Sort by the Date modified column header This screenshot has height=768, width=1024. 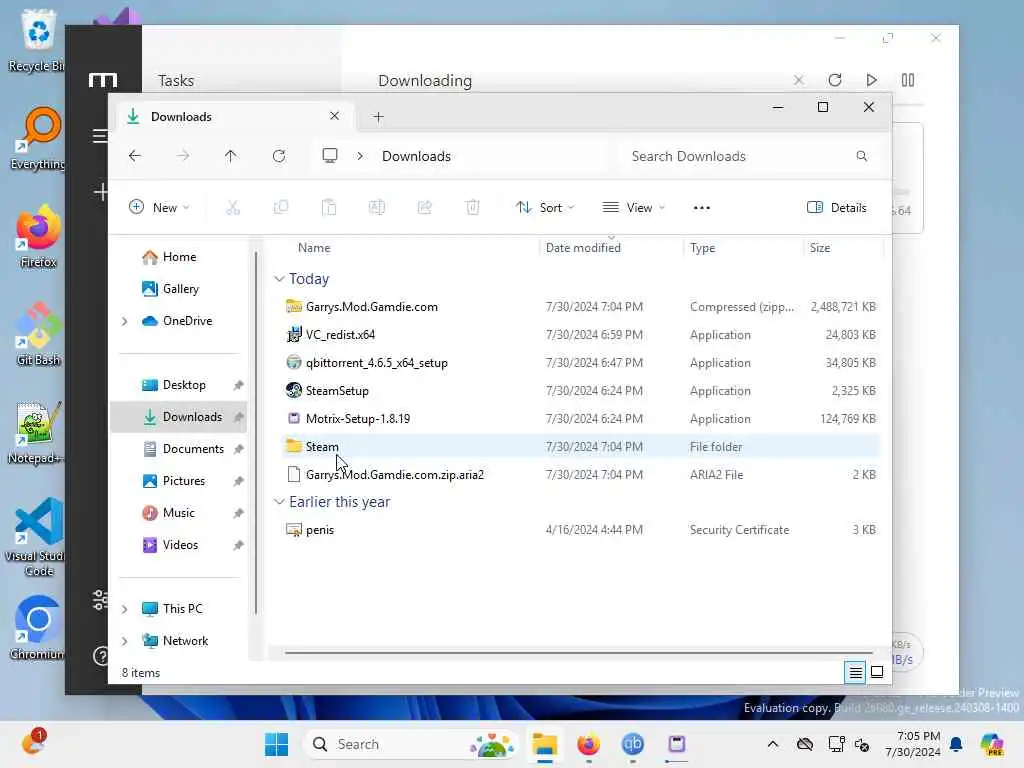pos(583,248)
